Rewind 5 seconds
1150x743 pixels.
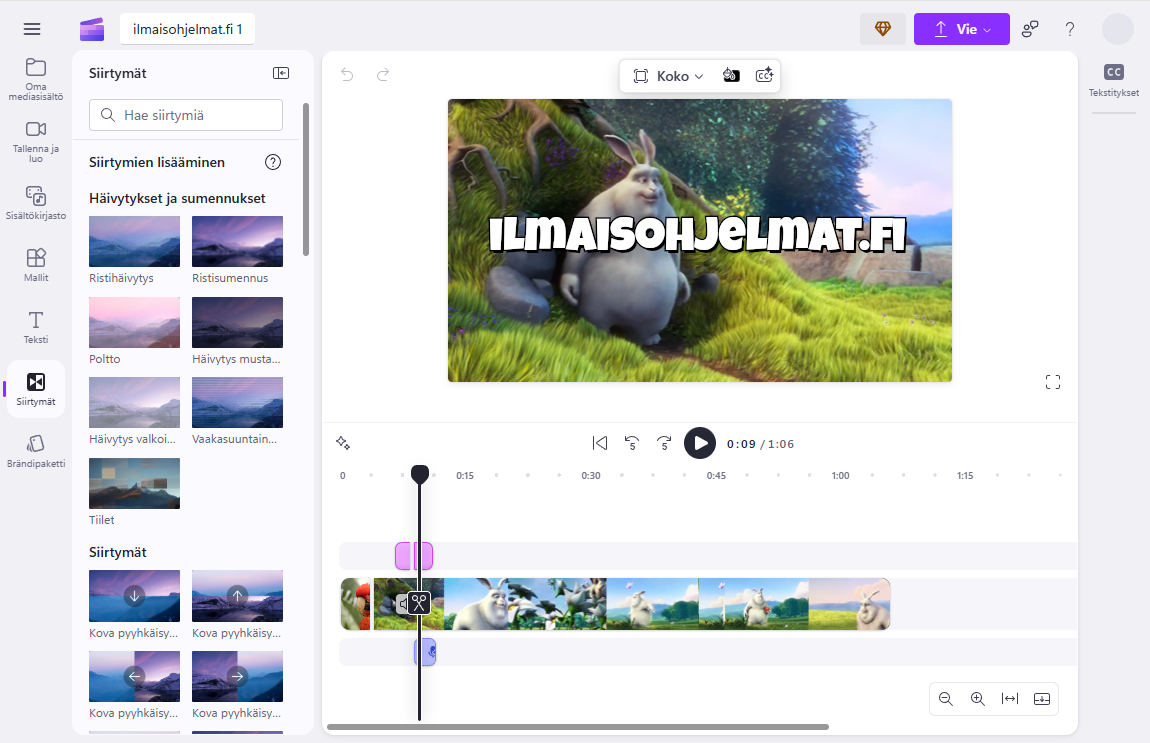click(x=631, y=443)
